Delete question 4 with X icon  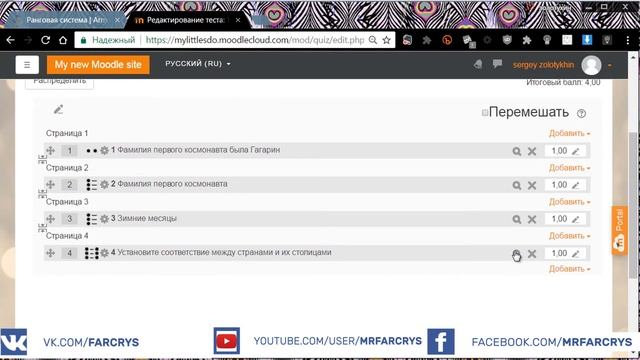[532, 254]
